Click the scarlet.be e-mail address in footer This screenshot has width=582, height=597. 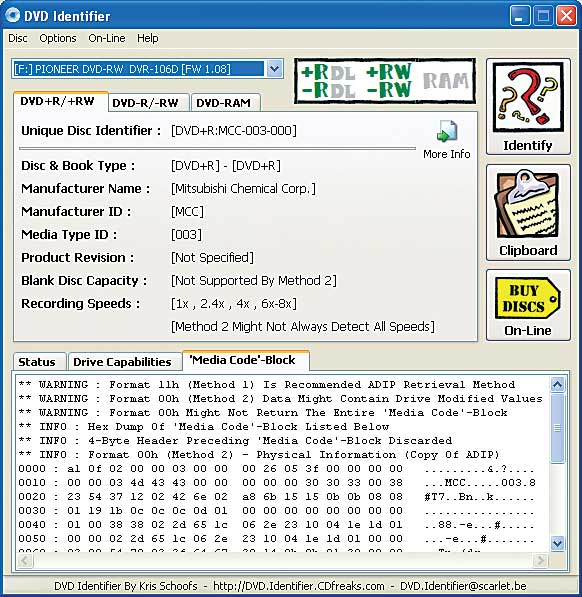tap(463, 586)
